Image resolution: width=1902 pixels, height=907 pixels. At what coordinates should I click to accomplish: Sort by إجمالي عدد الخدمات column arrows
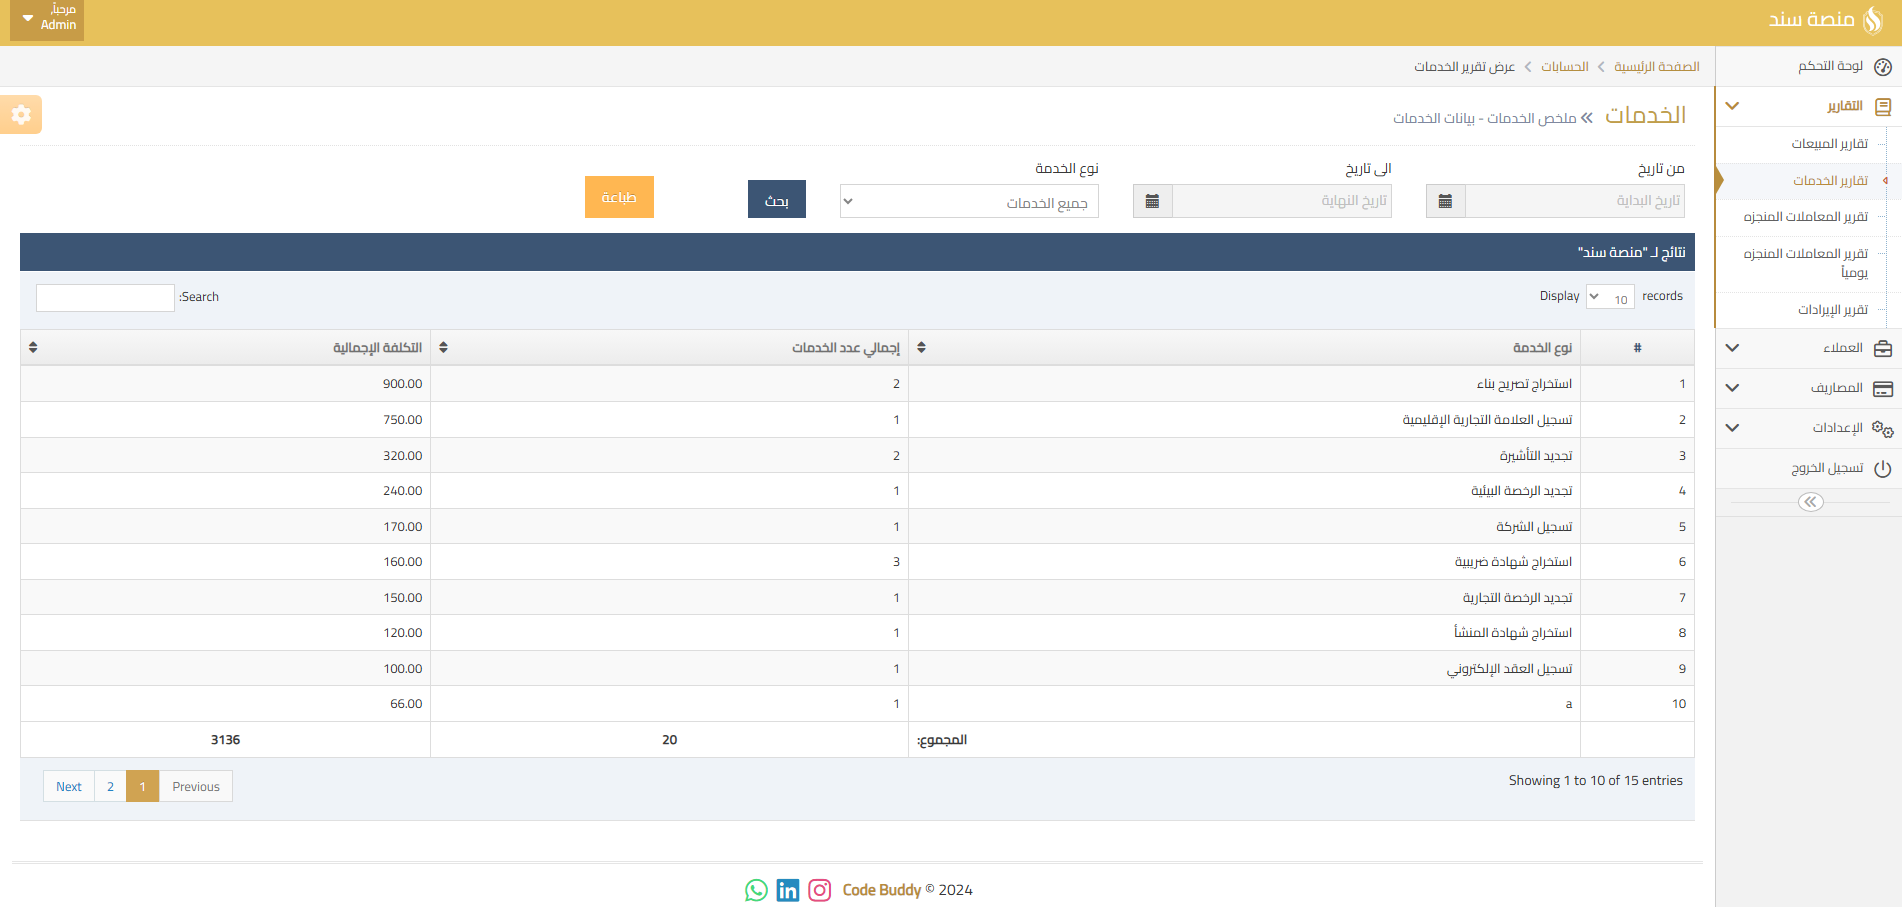click(443, 347)
